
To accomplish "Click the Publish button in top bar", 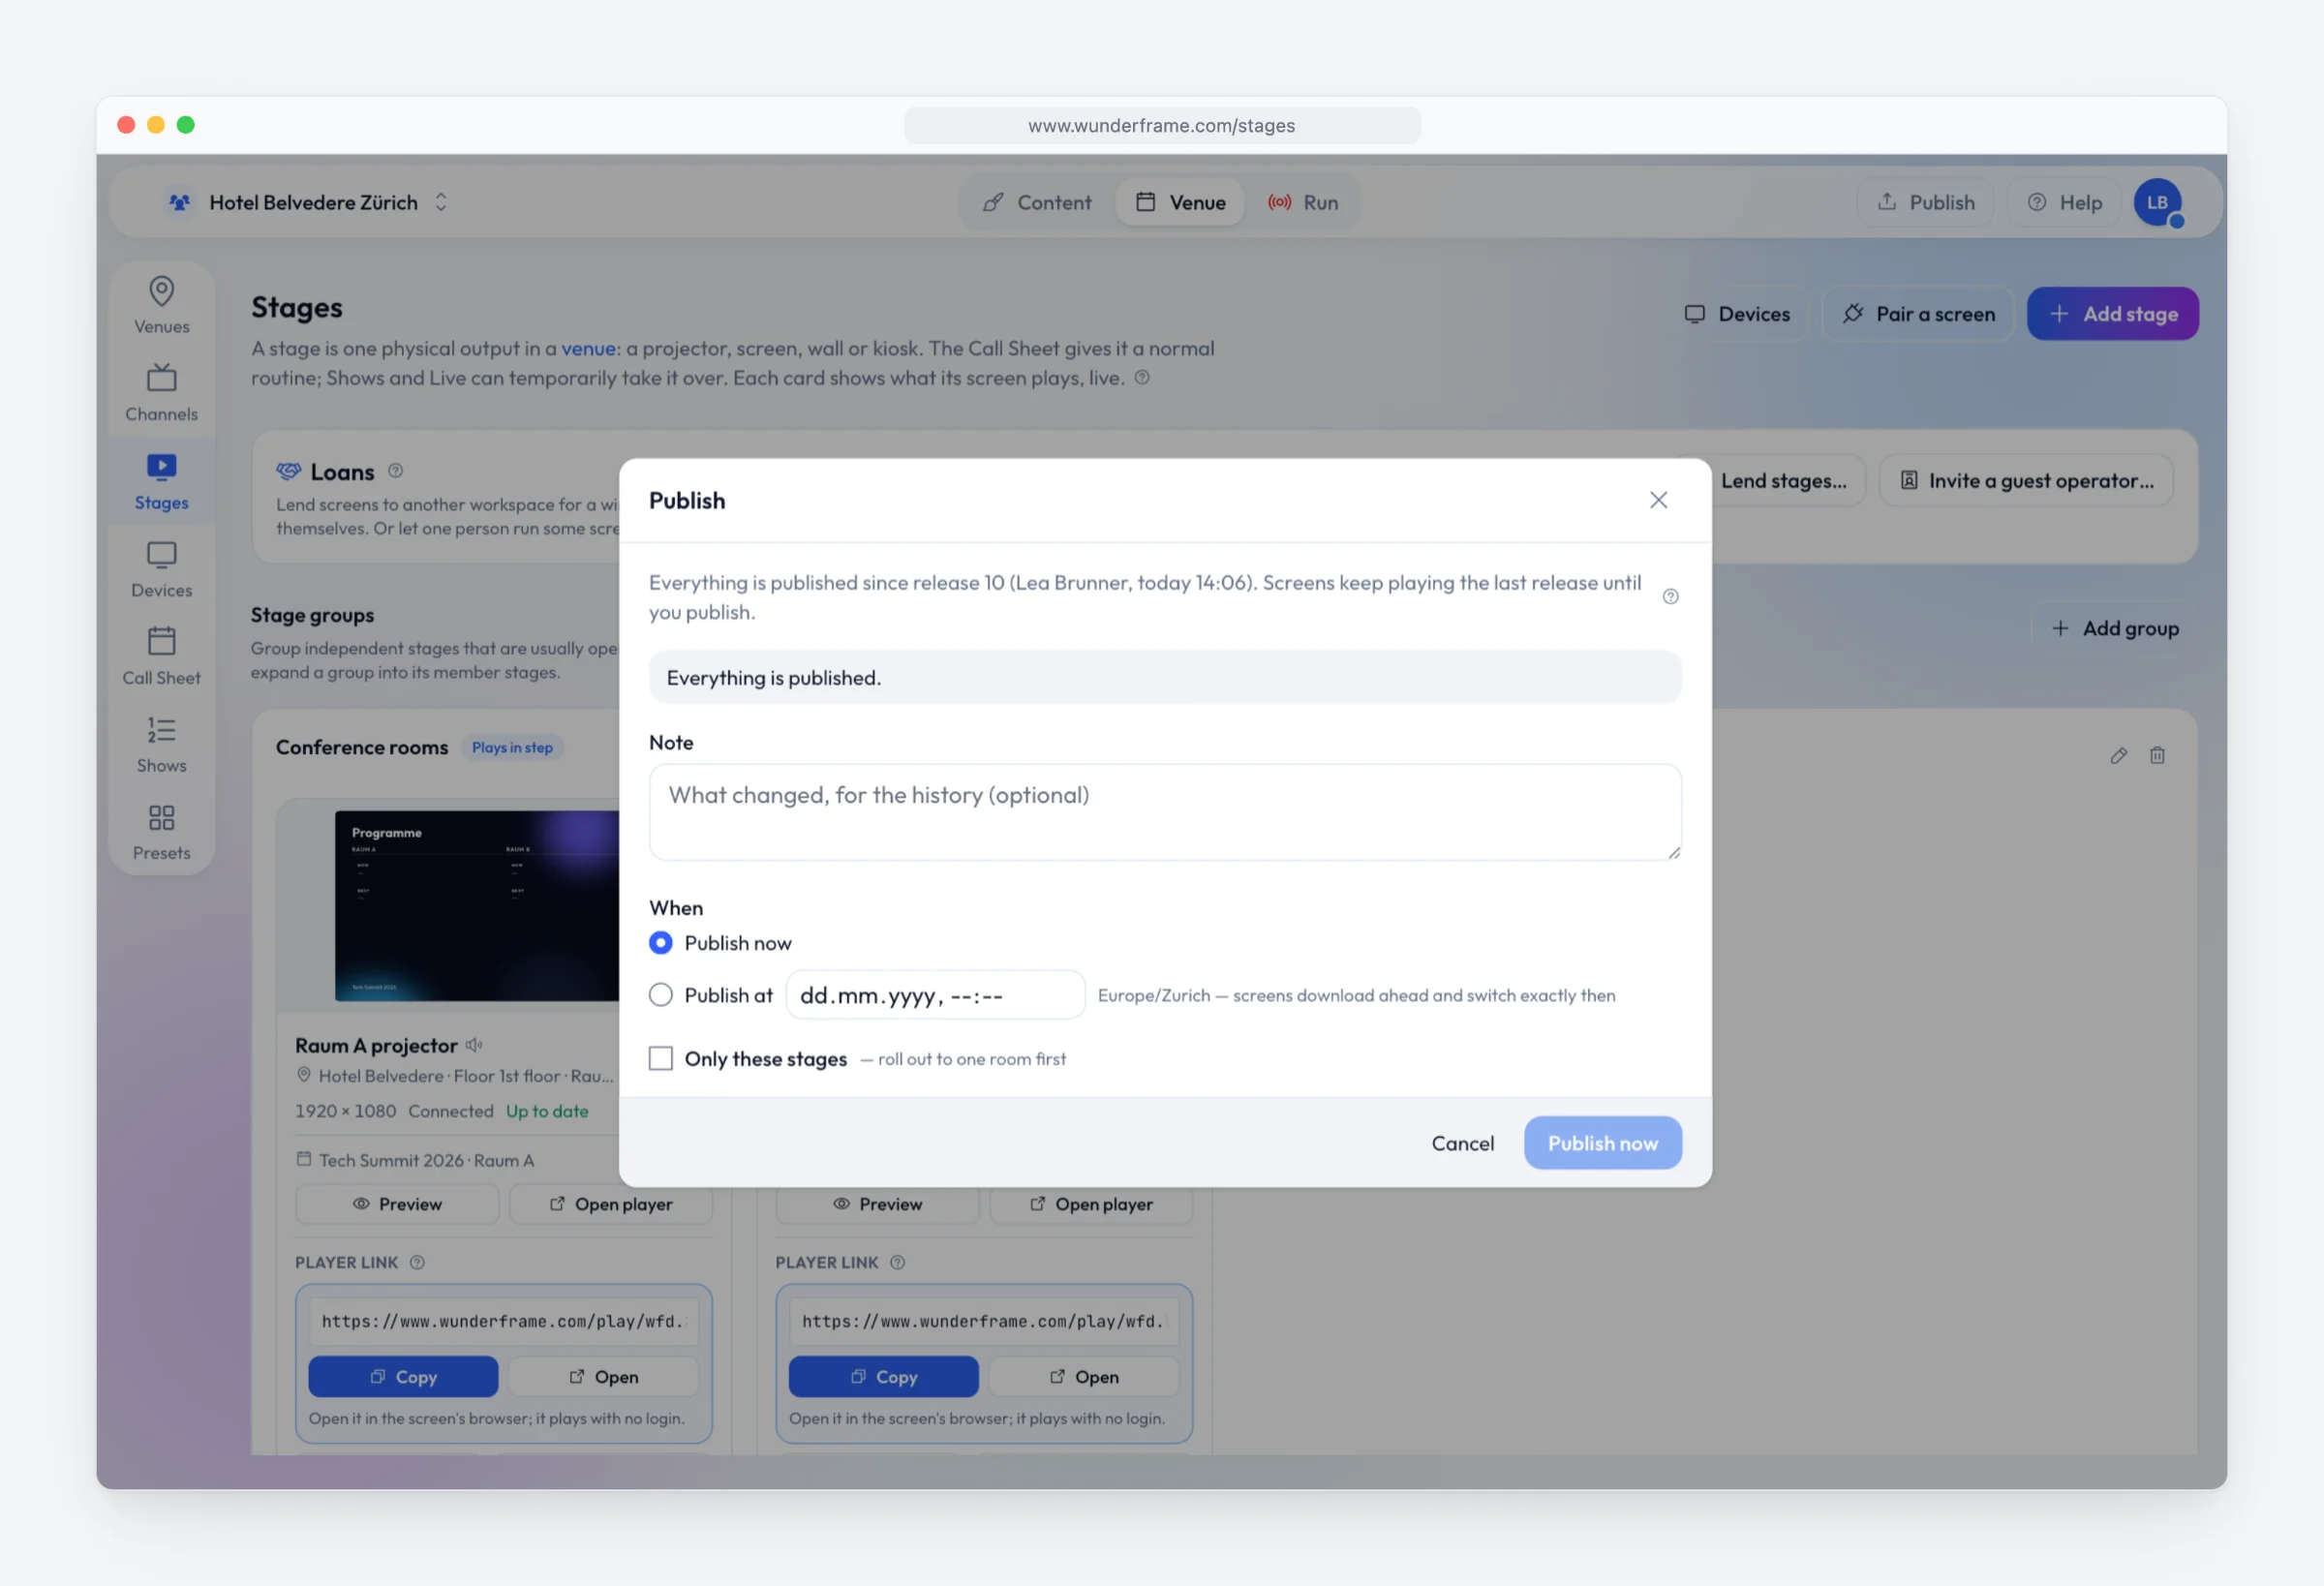I will 1925,202.
